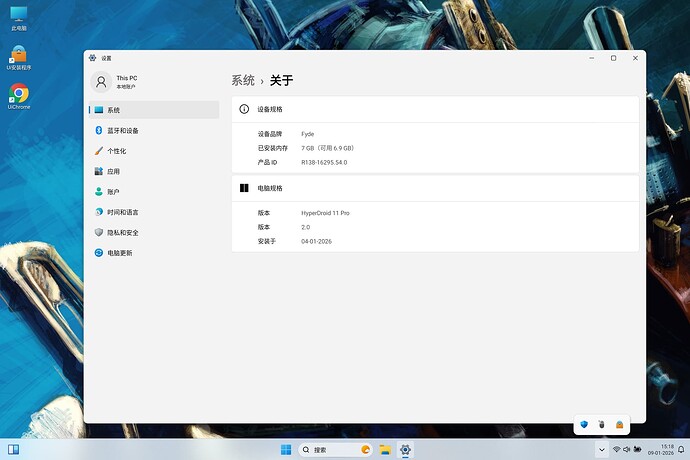
Task: Collapse the hidden tray icons chevron
Action: click(x=603, y=450)
